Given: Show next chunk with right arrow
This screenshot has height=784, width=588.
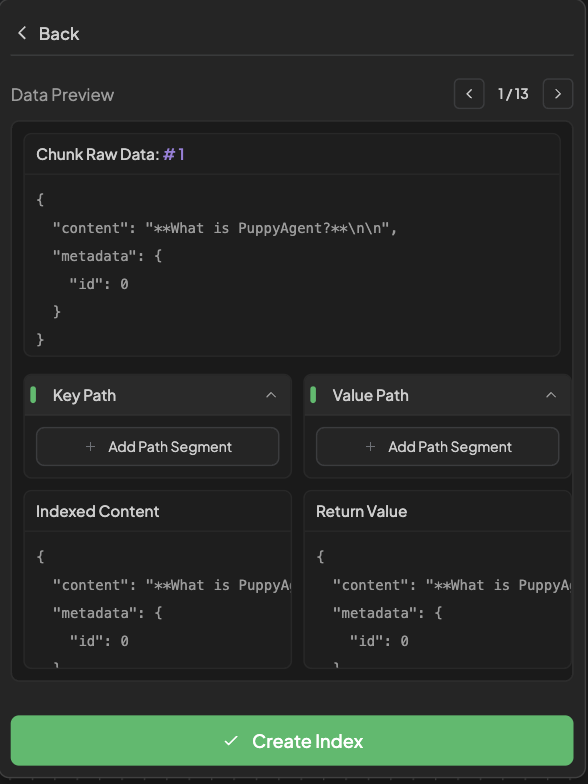Looking at the screenshot, I should coord(558,94).
